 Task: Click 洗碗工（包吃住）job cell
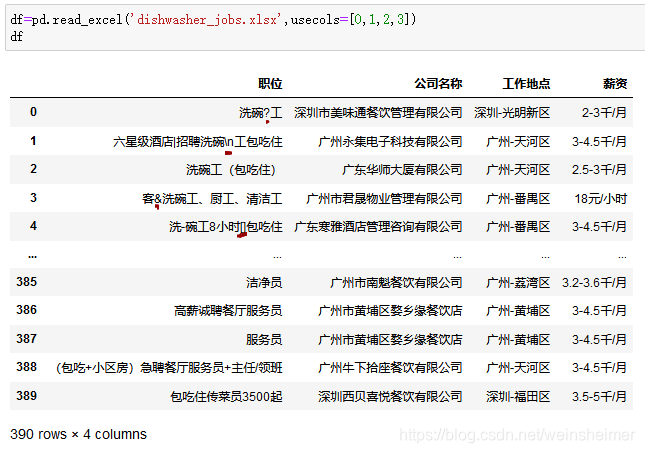coord(231,170)
